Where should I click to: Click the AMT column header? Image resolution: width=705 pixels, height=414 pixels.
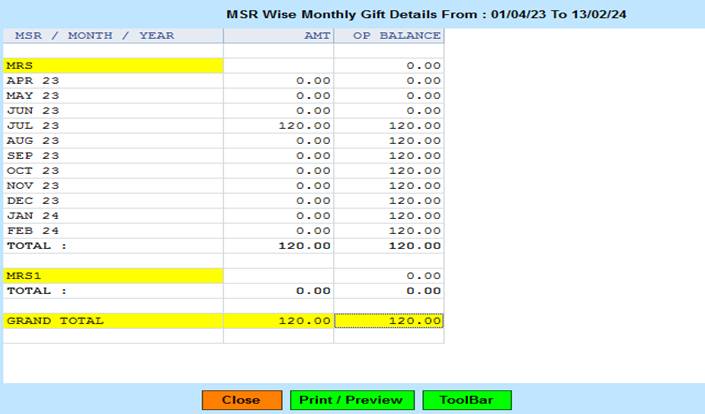(x=278, y=36)
